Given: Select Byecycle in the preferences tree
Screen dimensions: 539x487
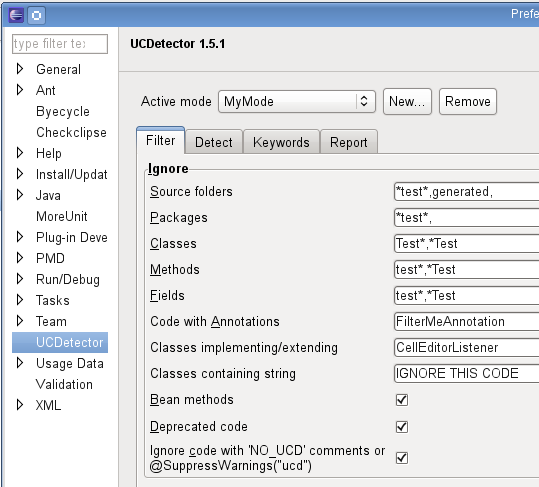Looking at the screenshot, I should (63, 111).
